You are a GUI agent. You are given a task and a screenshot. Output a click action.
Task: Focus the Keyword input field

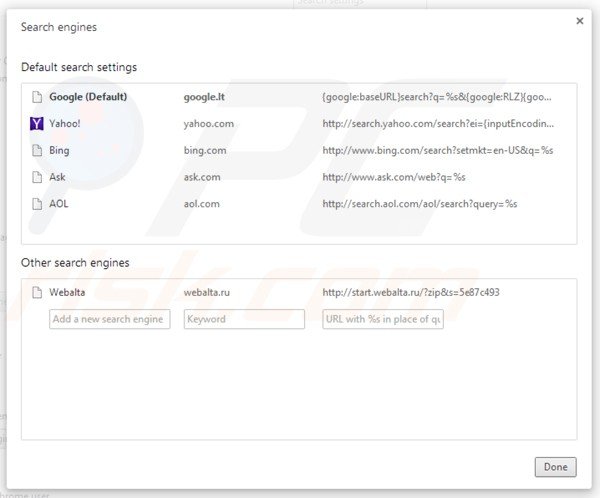244,319
